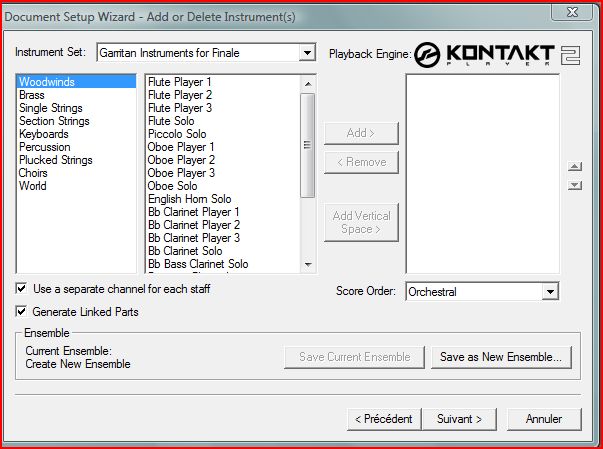
Task: Expand the Score Order dropdown
Action: (x=550, y=291)
